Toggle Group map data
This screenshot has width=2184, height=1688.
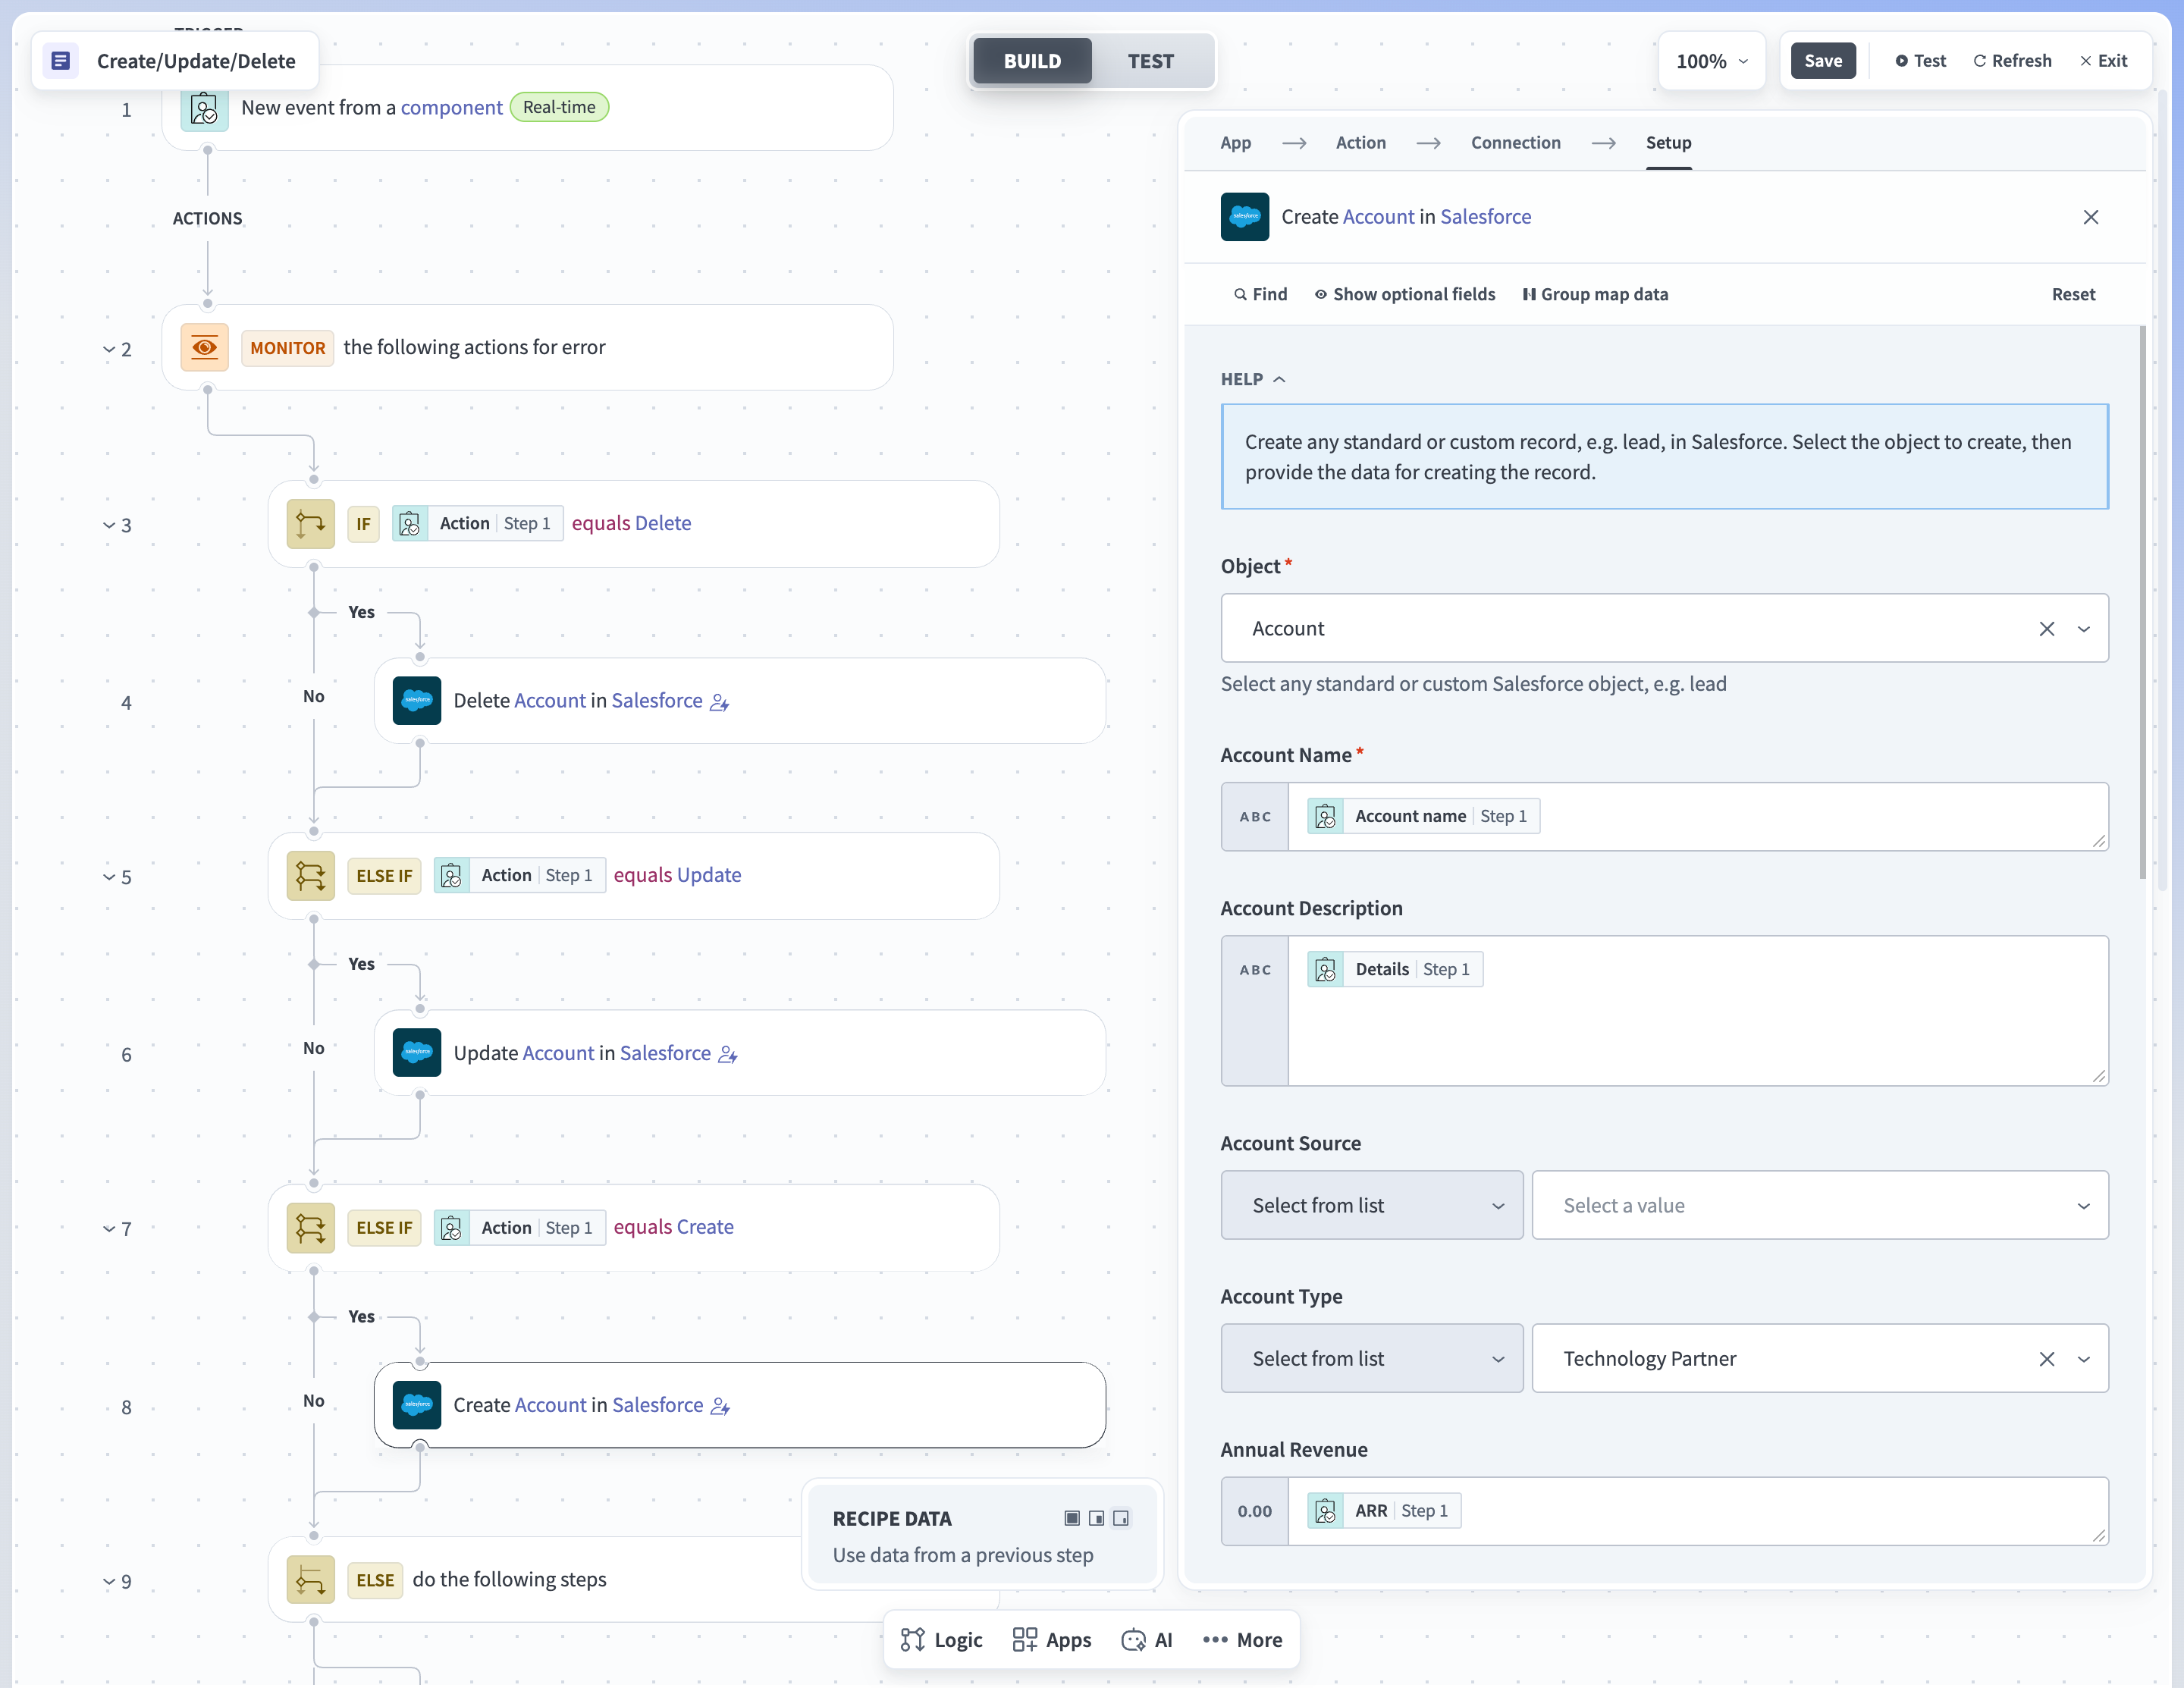pyautogui.click(x=1596, y=294)
